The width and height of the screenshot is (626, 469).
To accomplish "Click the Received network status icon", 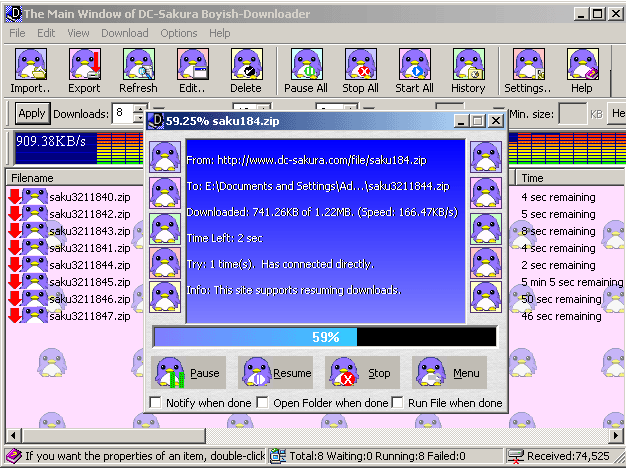I will tap(515, 456).
